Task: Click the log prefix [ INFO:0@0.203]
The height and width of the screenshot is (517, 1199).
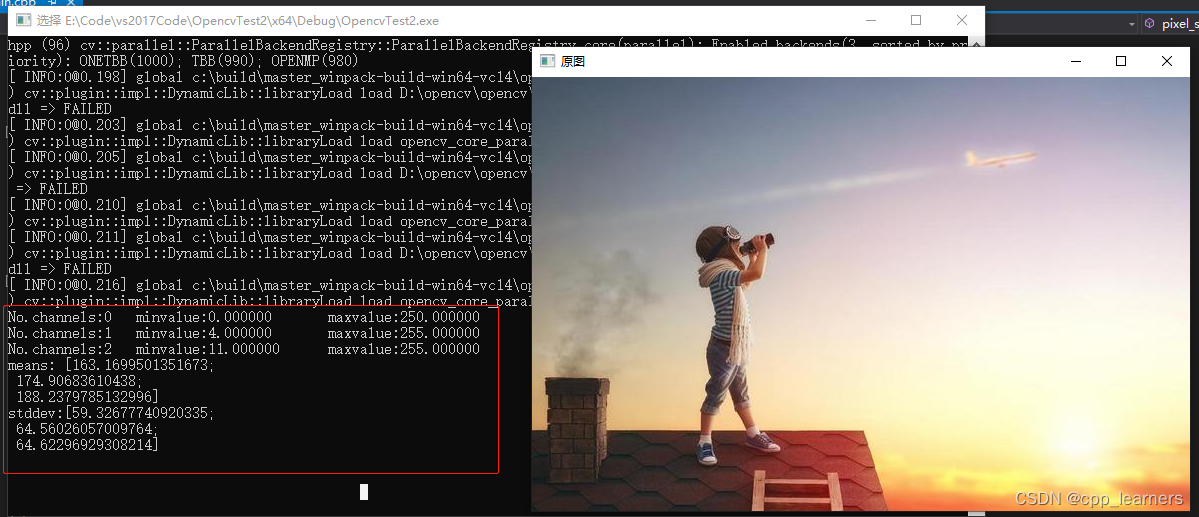Action: [x=67, y=125]
